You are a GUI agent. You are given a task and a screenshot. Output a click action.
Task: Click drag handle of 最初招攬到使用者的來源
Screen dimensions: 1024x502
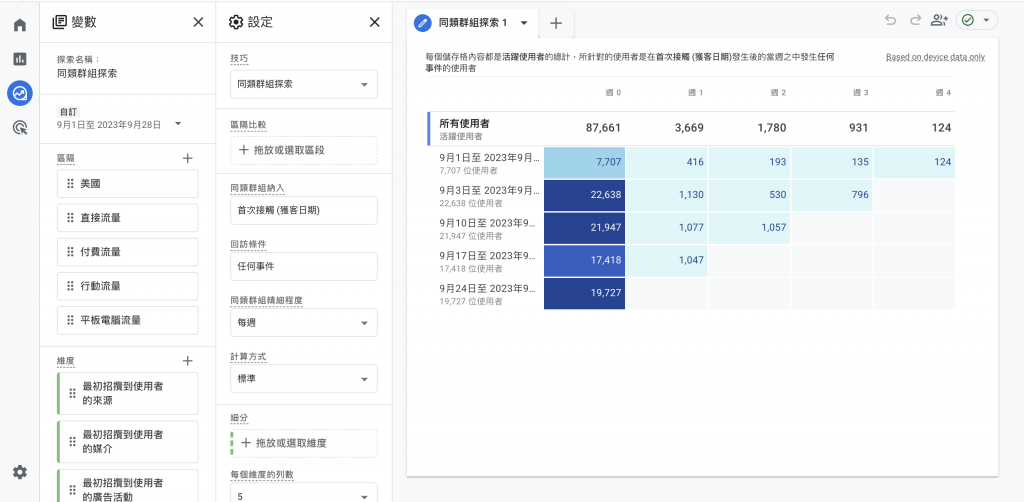pyautogui.click(x=72, y=394)
